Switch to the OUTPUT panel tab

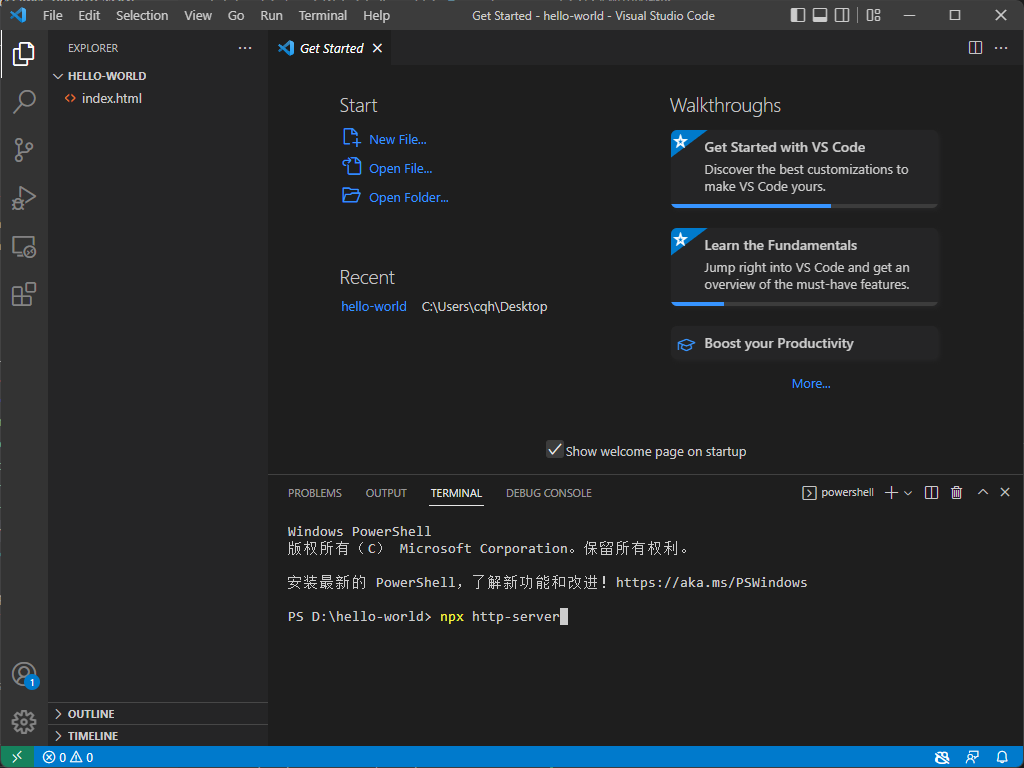point(386,493)
